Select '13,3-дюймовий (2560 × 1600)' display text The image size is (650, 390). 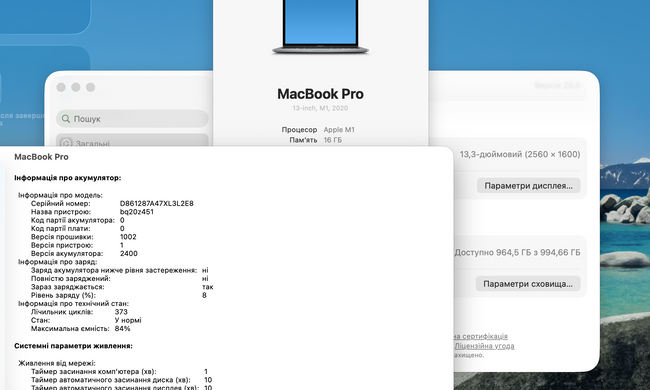coord(520,154)
